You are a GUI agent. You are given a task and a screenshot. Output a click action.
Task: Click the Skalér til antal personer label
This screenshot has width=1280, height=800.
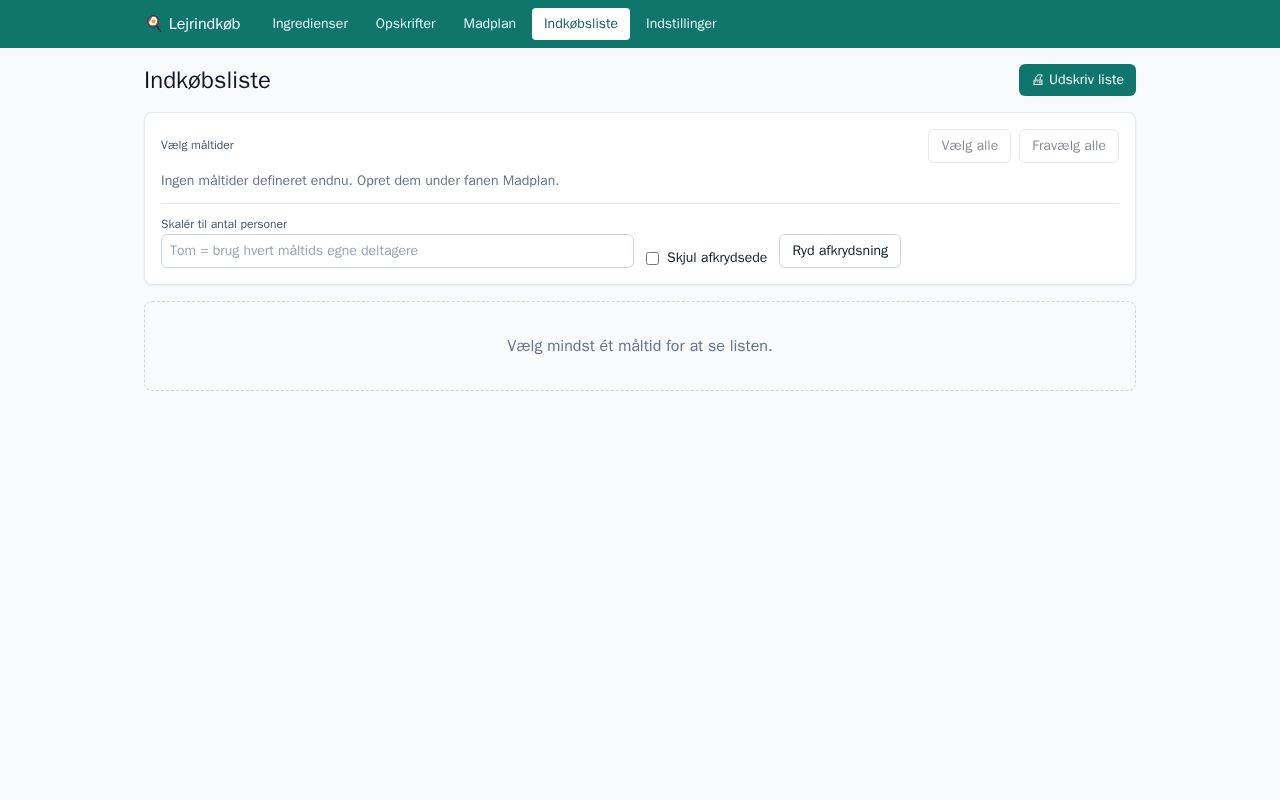coord(224,224)
